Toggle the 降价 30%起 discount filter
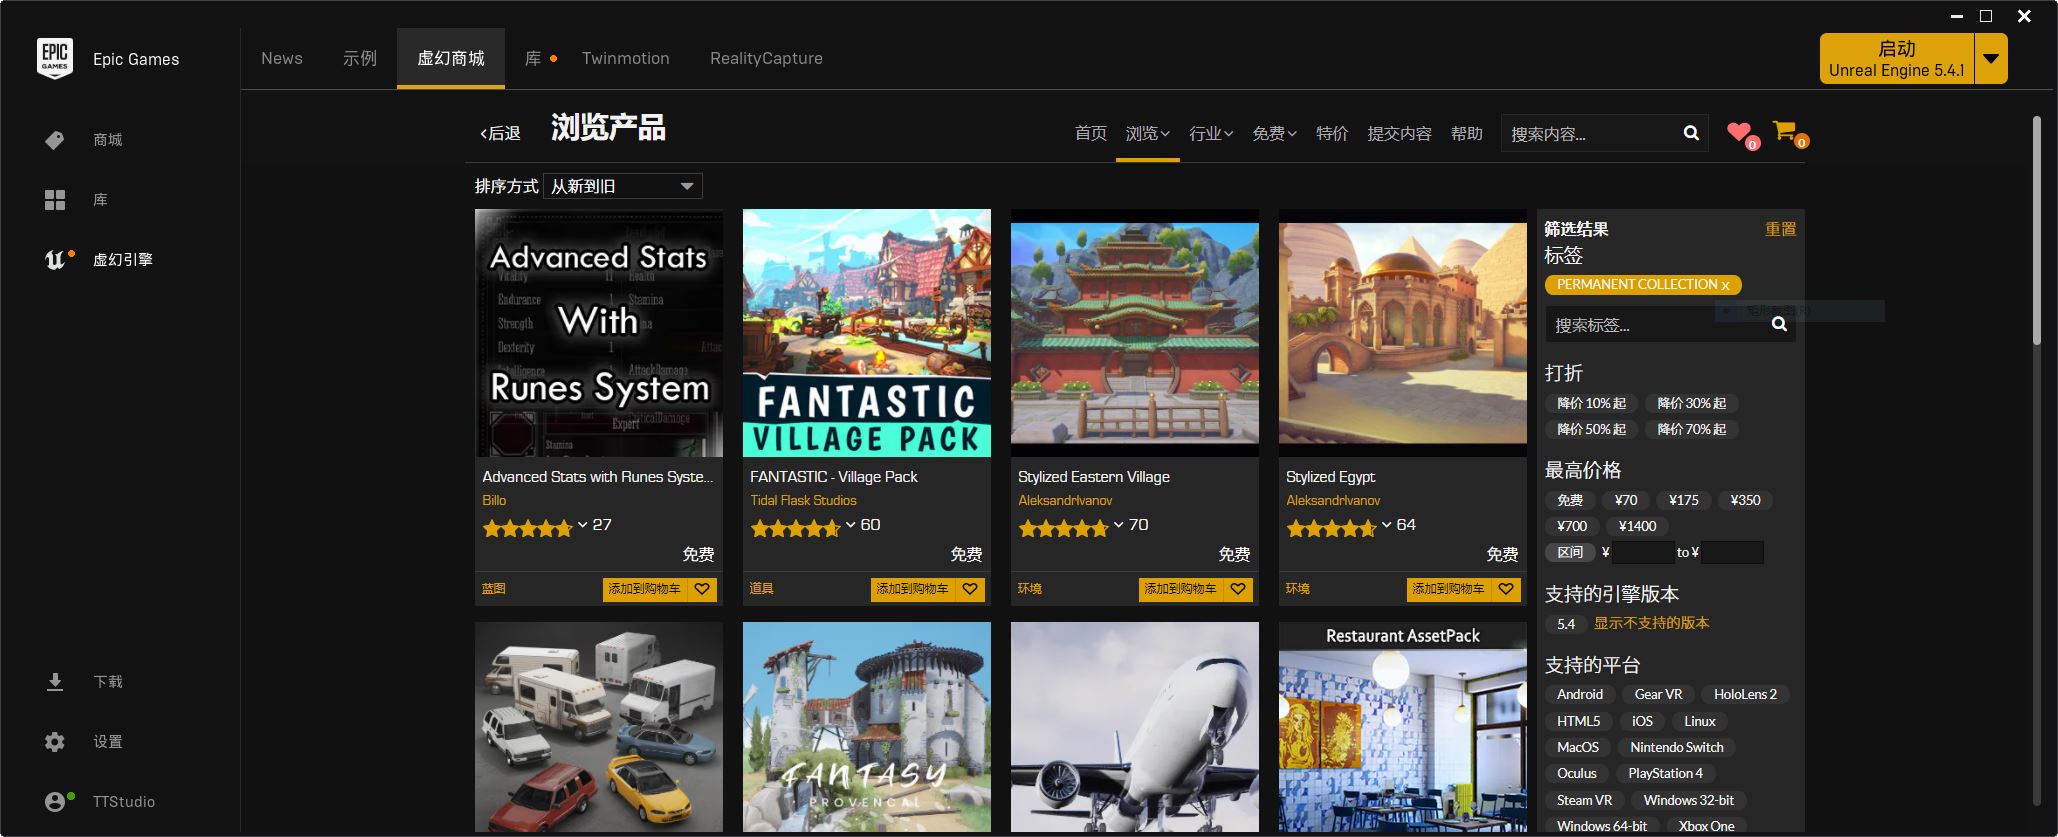2058x837 pixels. click(x=1691, y=403)
